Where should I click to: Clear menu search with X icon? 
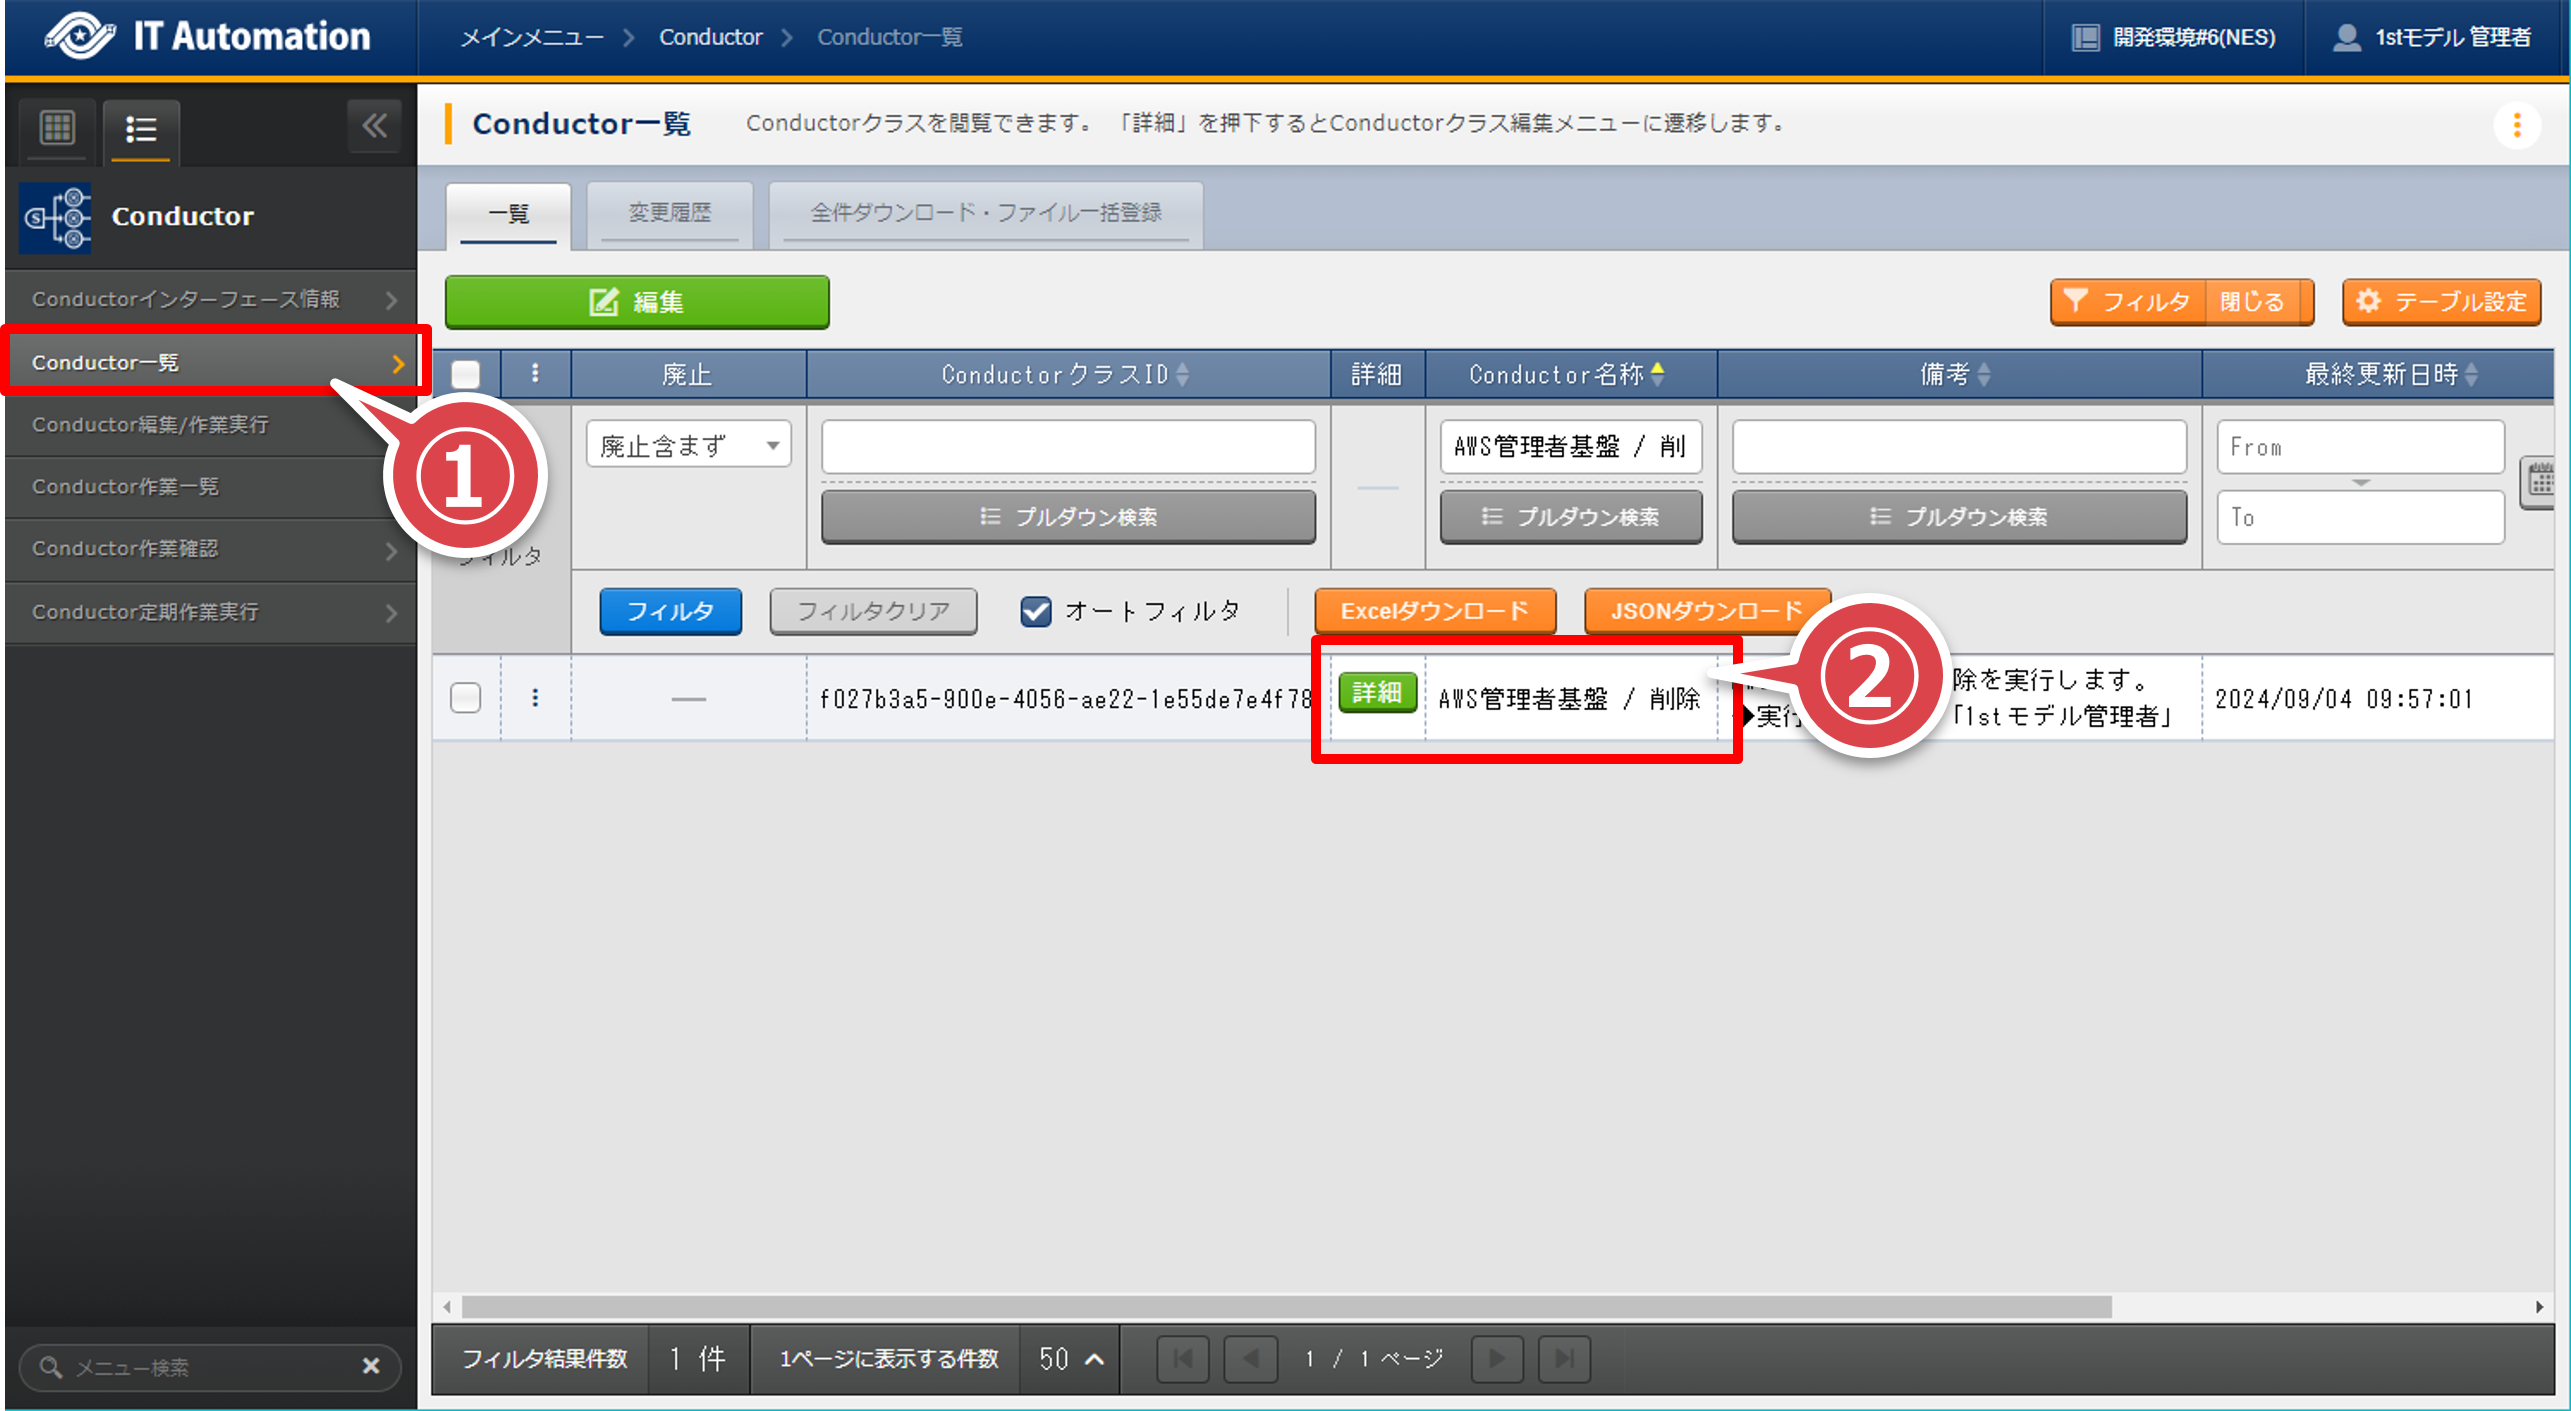pos(371,1365)
